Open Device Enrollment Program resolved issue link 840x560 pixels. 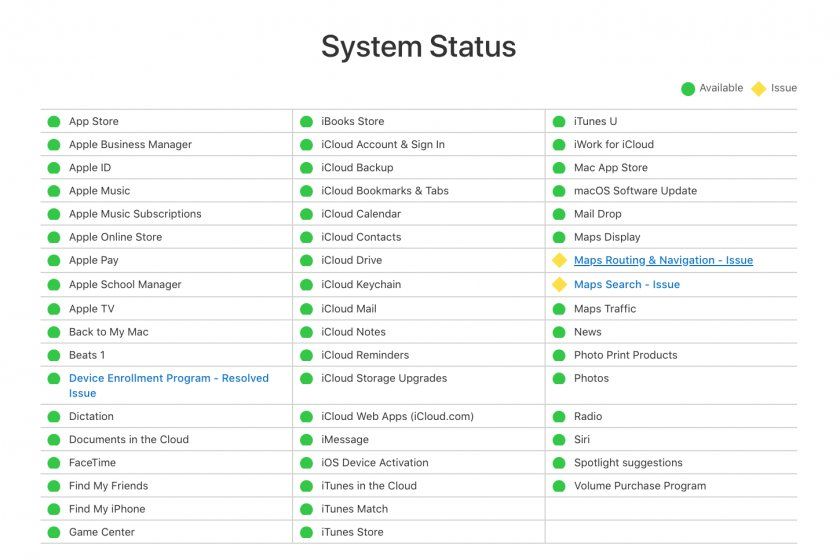(169, 385)
